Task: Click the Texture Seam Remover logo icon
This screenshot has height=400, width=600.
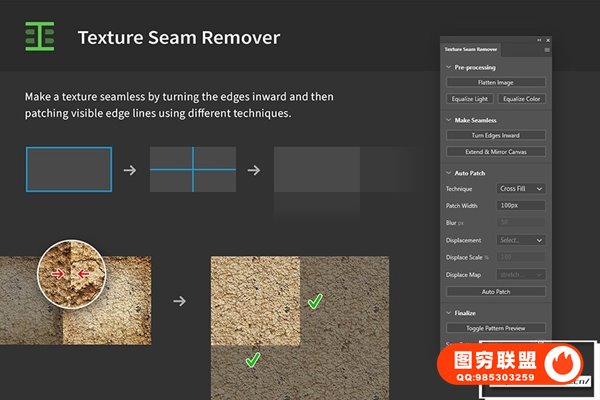Action: (x=40, y=37)
